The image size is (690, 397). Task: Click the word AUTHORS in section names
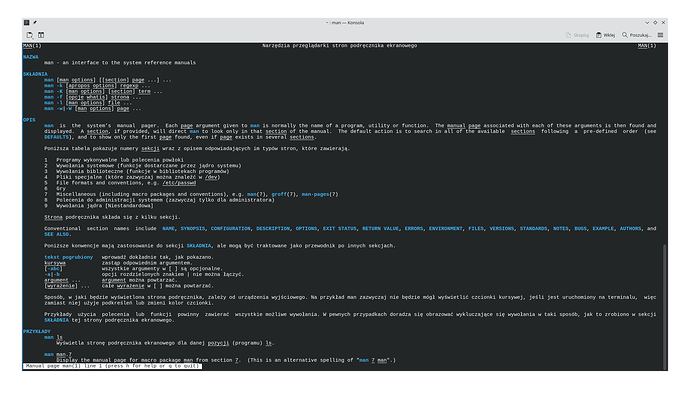click(x=631, y=229)
